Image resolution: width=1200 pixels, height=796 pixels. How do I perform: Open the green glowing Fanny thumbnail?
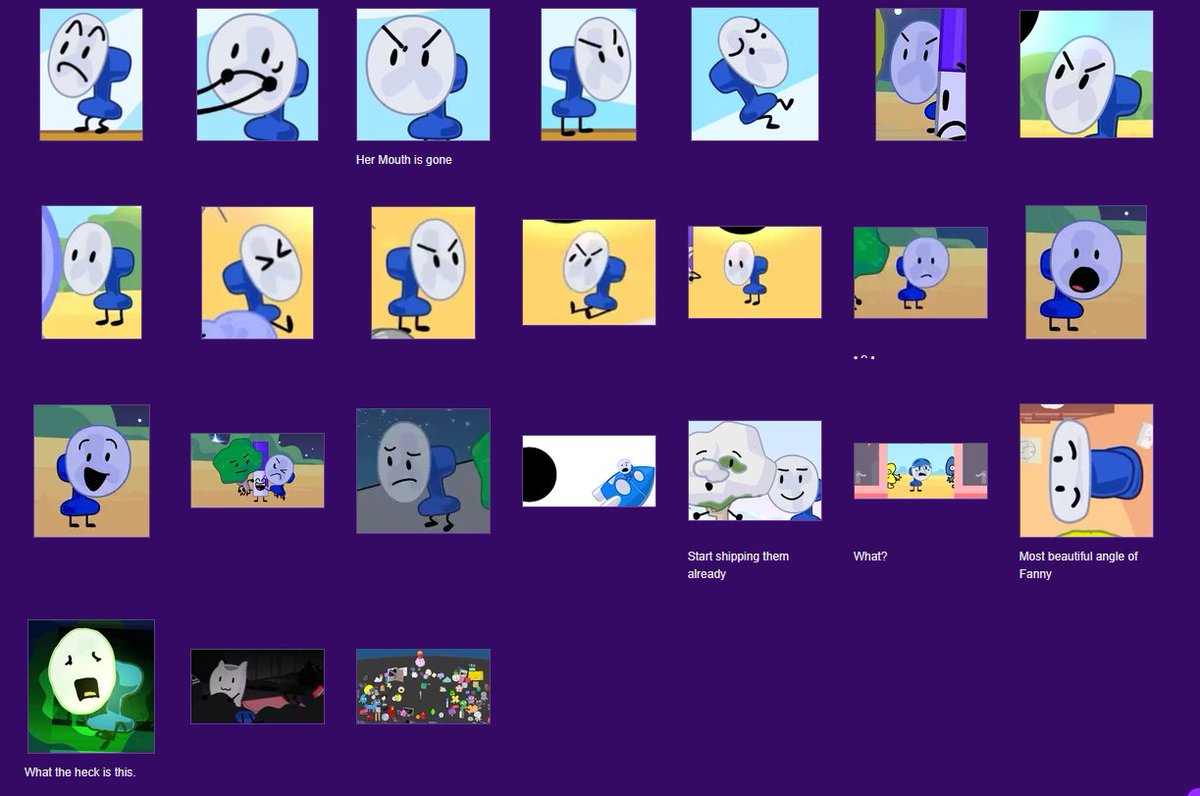tap(91, 686)
